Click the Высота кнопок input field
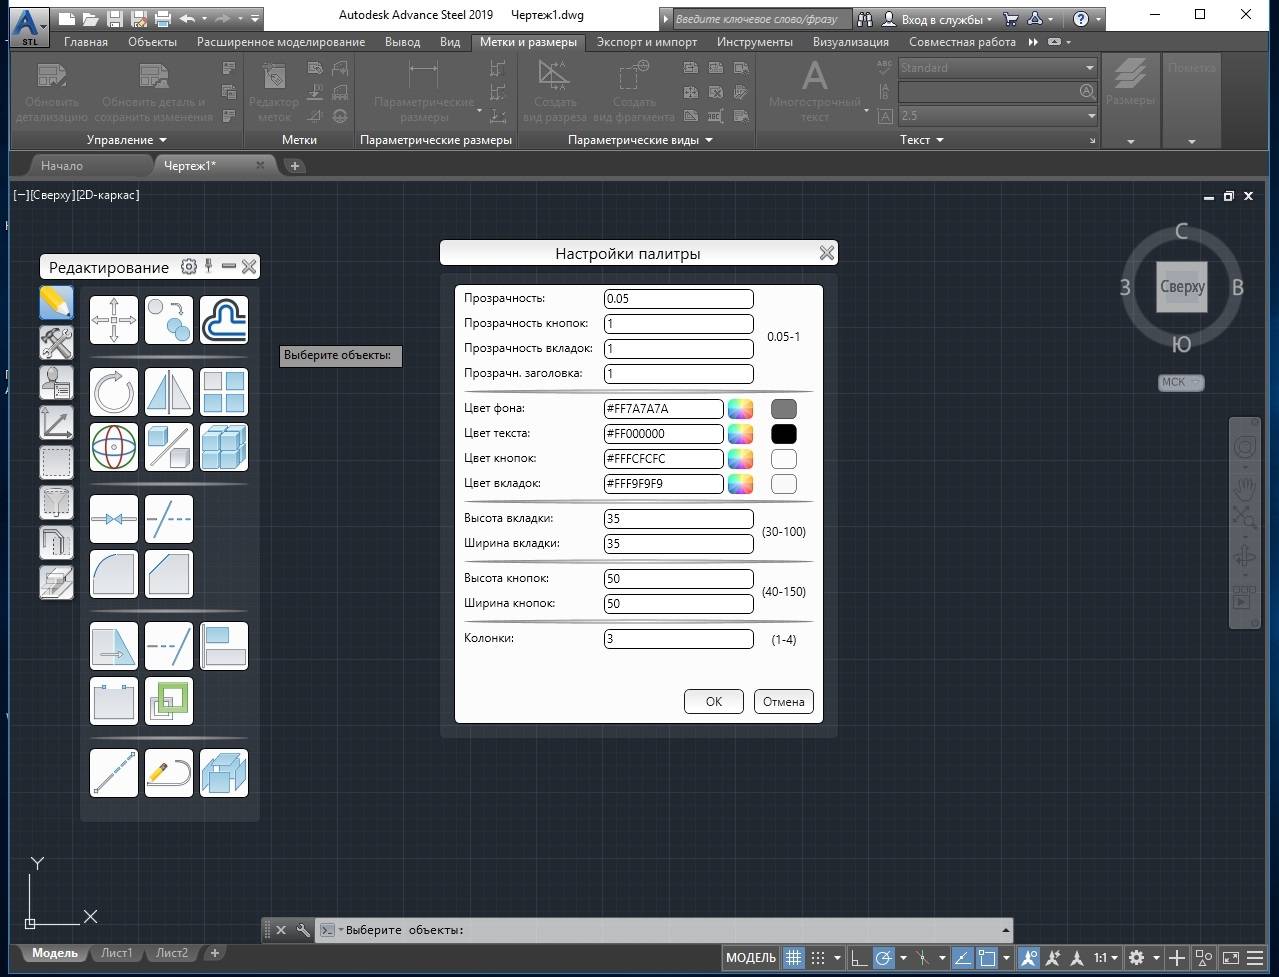This screenshot has height=977, width=1279. coord(679,579)
